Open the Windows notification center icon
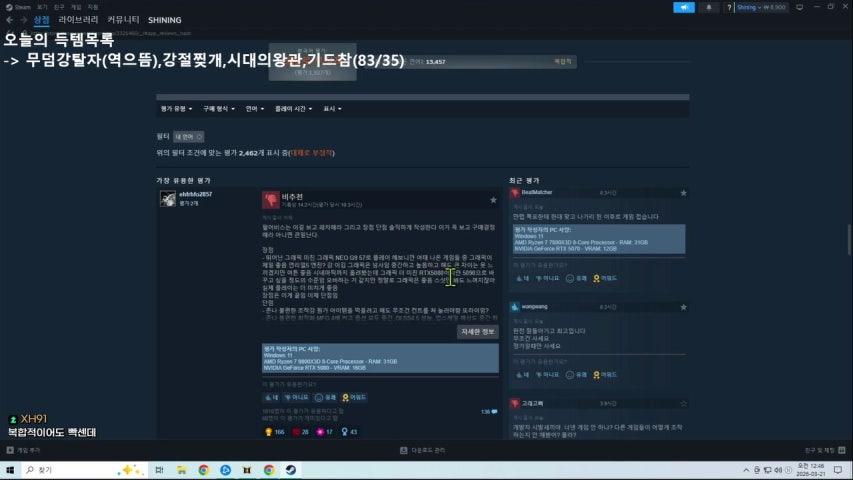 [838, 470]
